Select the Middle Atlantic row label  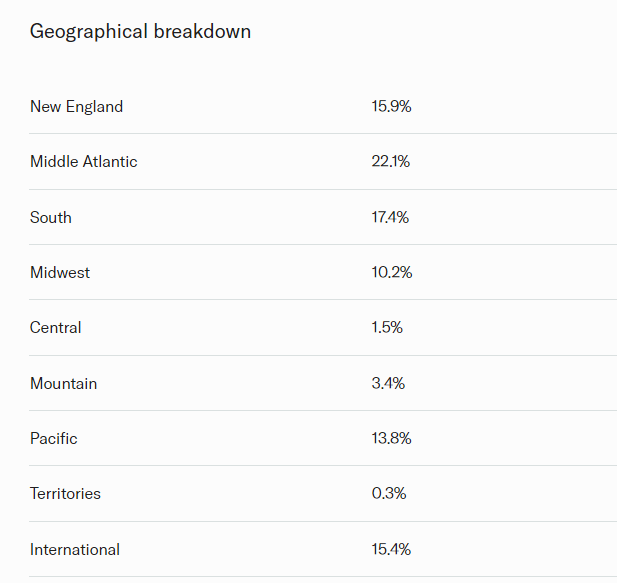point(83,162)
